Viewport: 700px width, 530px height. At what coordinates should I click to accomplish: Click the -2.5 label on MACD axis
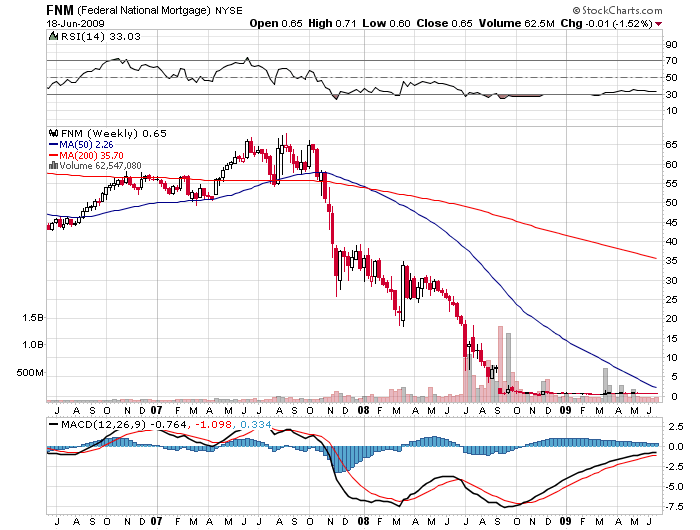point(674,467)
